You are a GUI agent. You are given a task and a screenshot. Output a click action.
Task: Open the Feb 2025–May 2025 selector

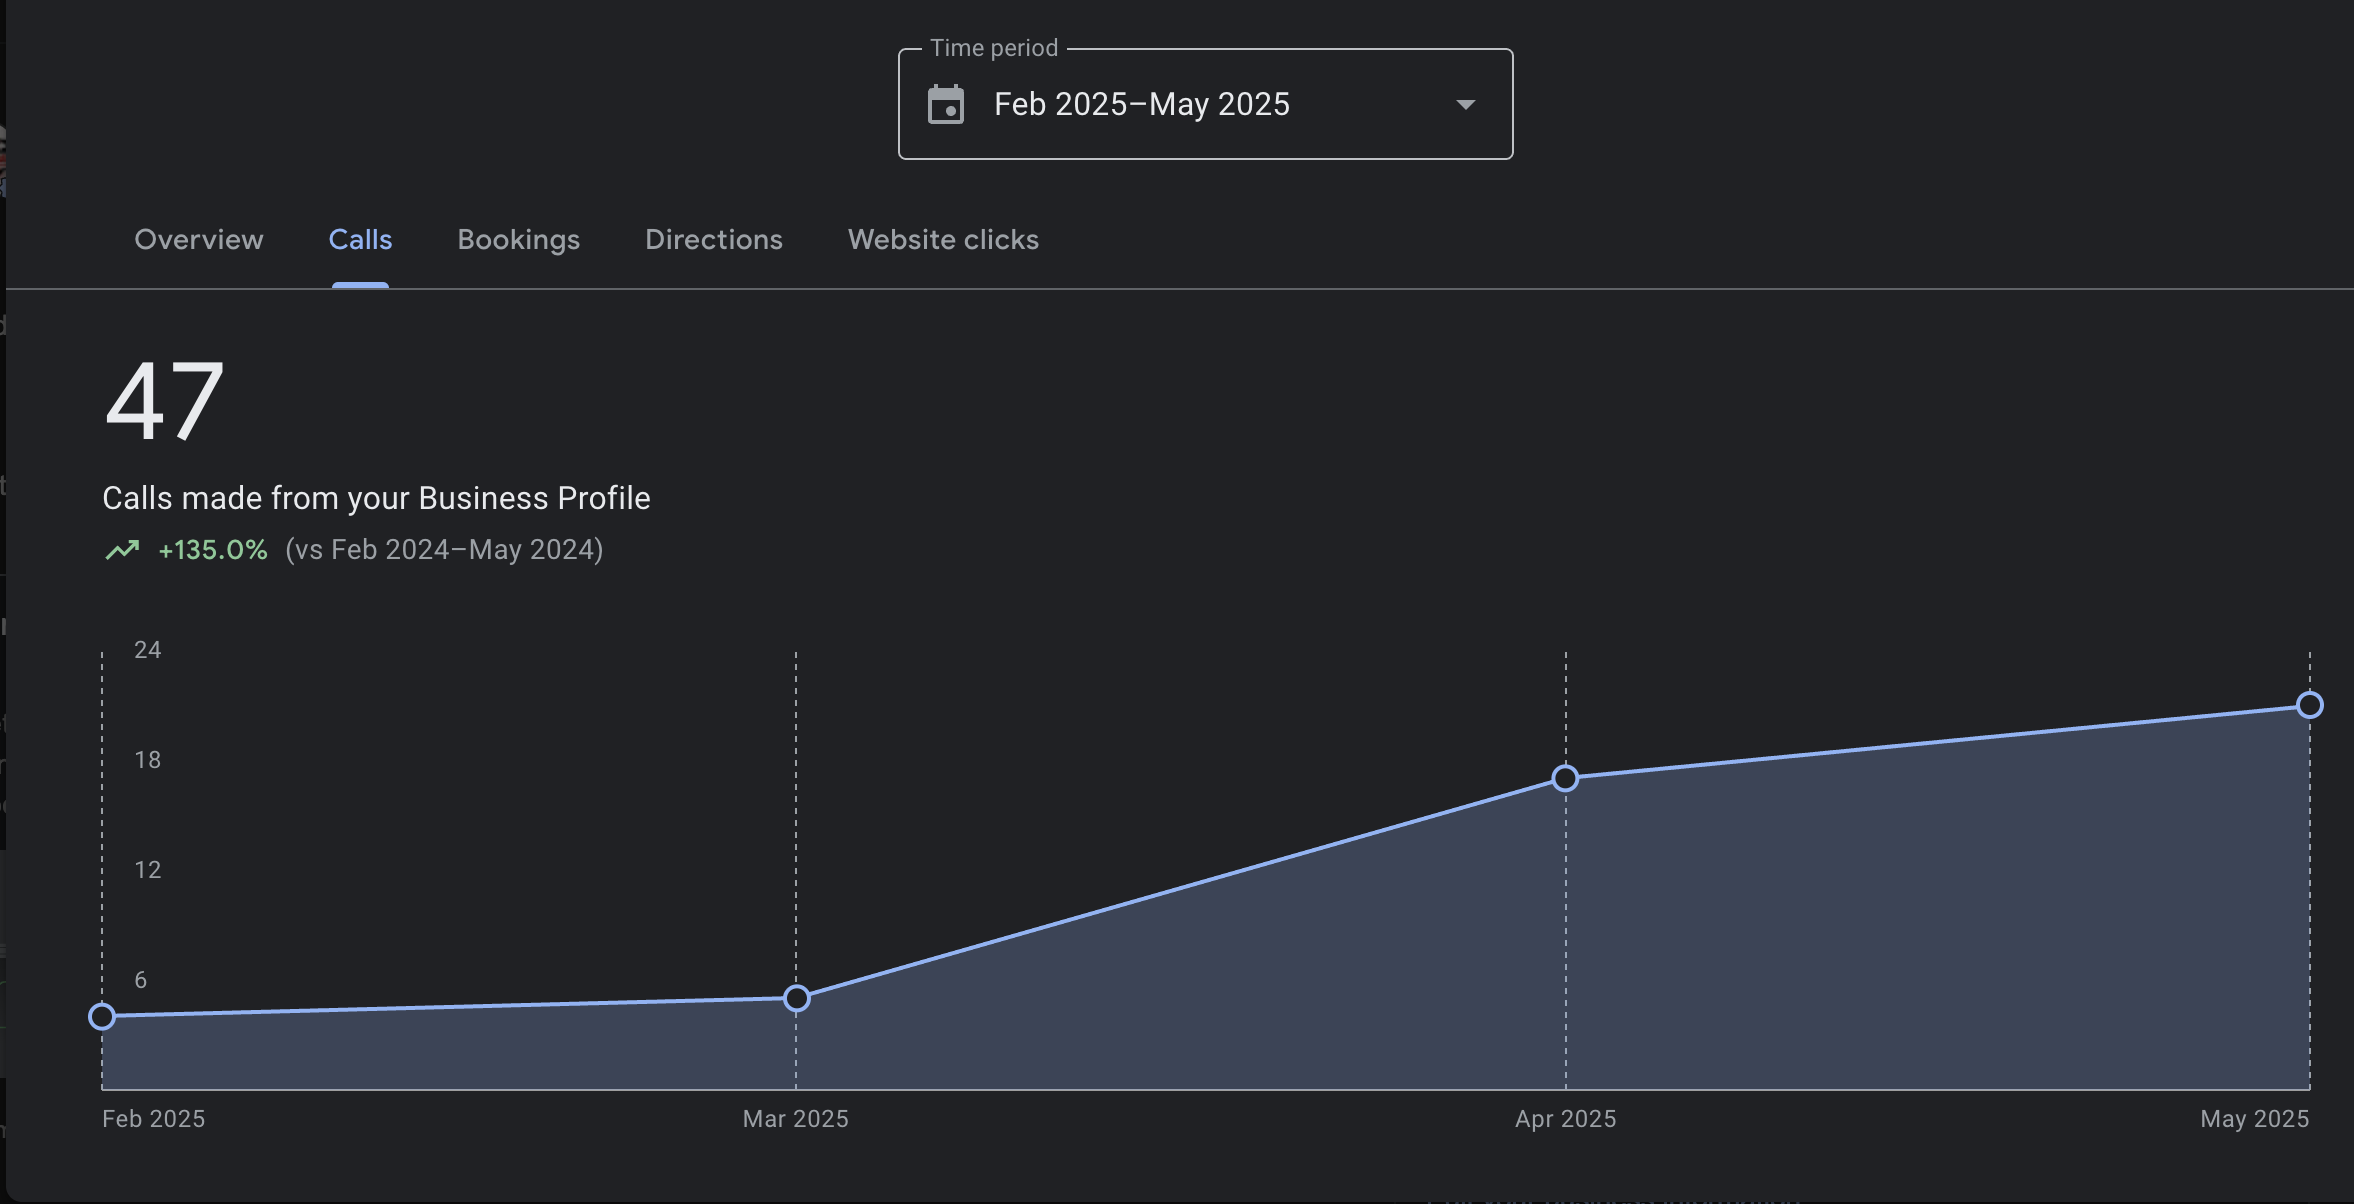(x=1141, y=105)
